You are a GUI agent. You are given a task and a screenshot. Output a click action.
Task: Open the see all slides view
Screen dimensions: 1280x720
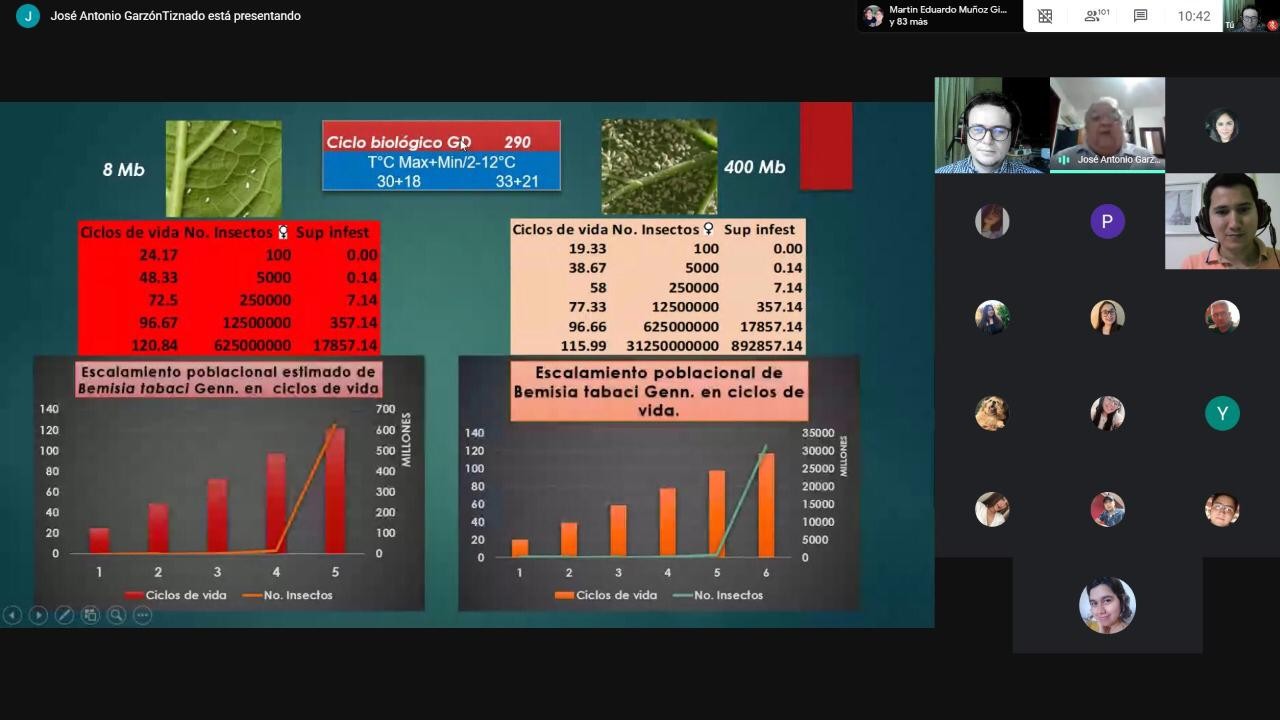(90, 615)
